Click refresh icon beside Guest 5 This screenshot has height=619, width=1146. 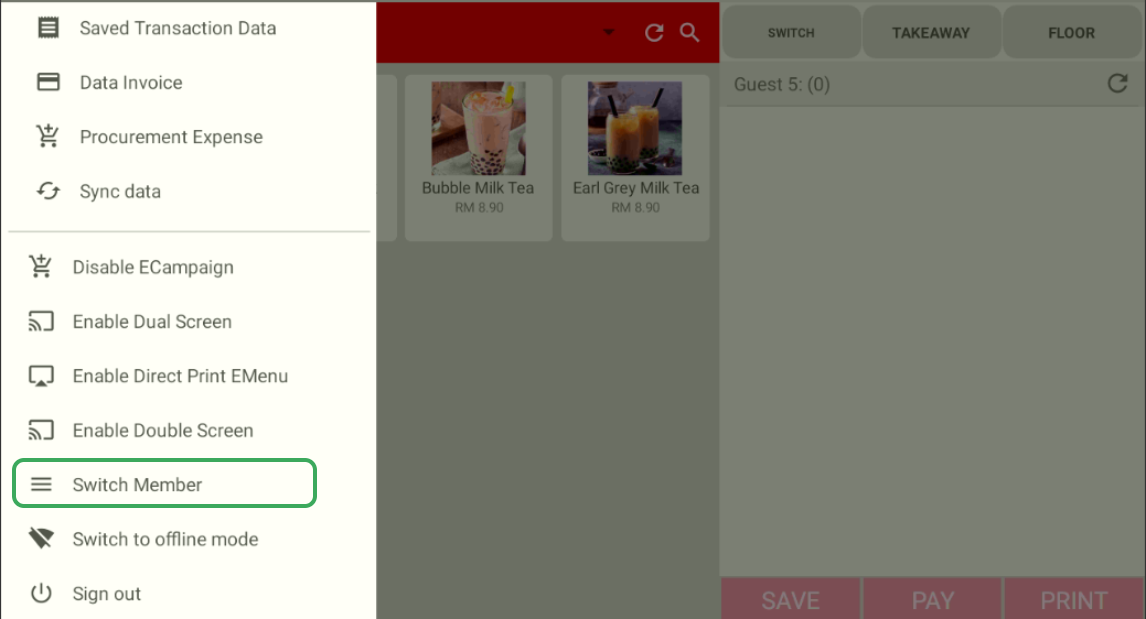coord(1117,83)
